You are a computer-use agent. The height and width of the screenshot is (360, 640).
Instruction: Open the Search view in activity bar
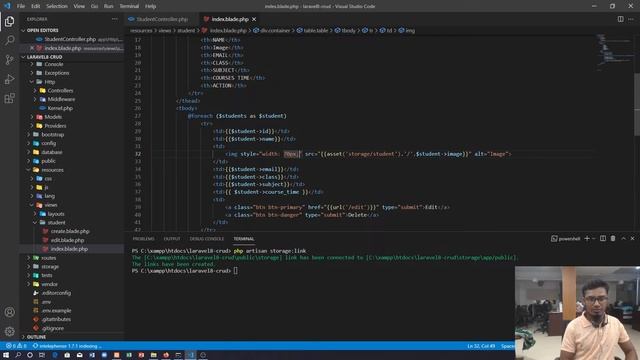coord(9,40)
